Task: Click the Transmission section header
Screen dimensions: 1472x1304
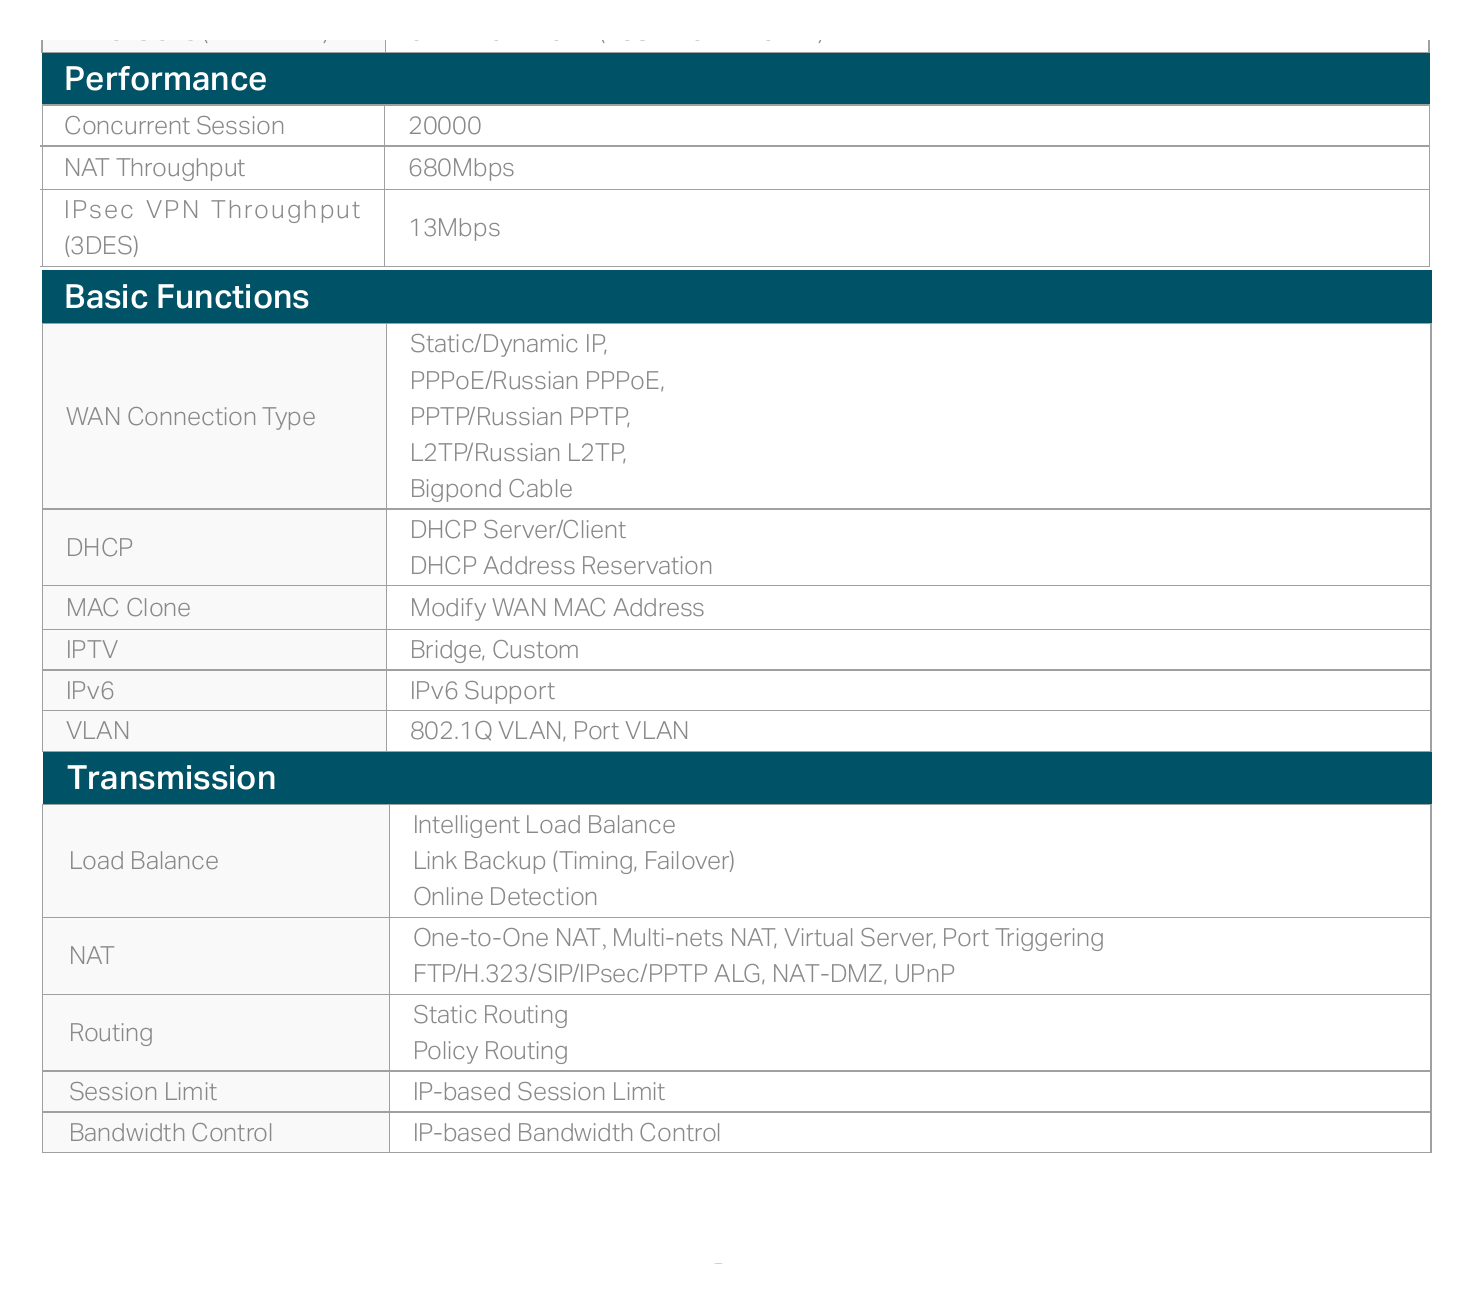Action: click(736, 778)
